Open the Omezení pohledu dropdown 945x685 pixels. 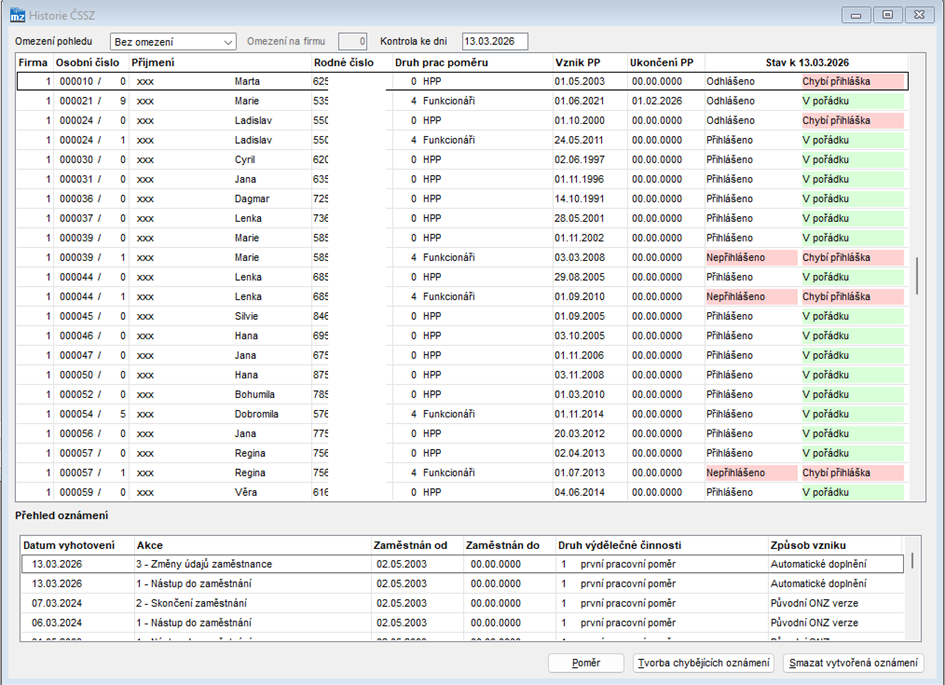coord(173,42)
